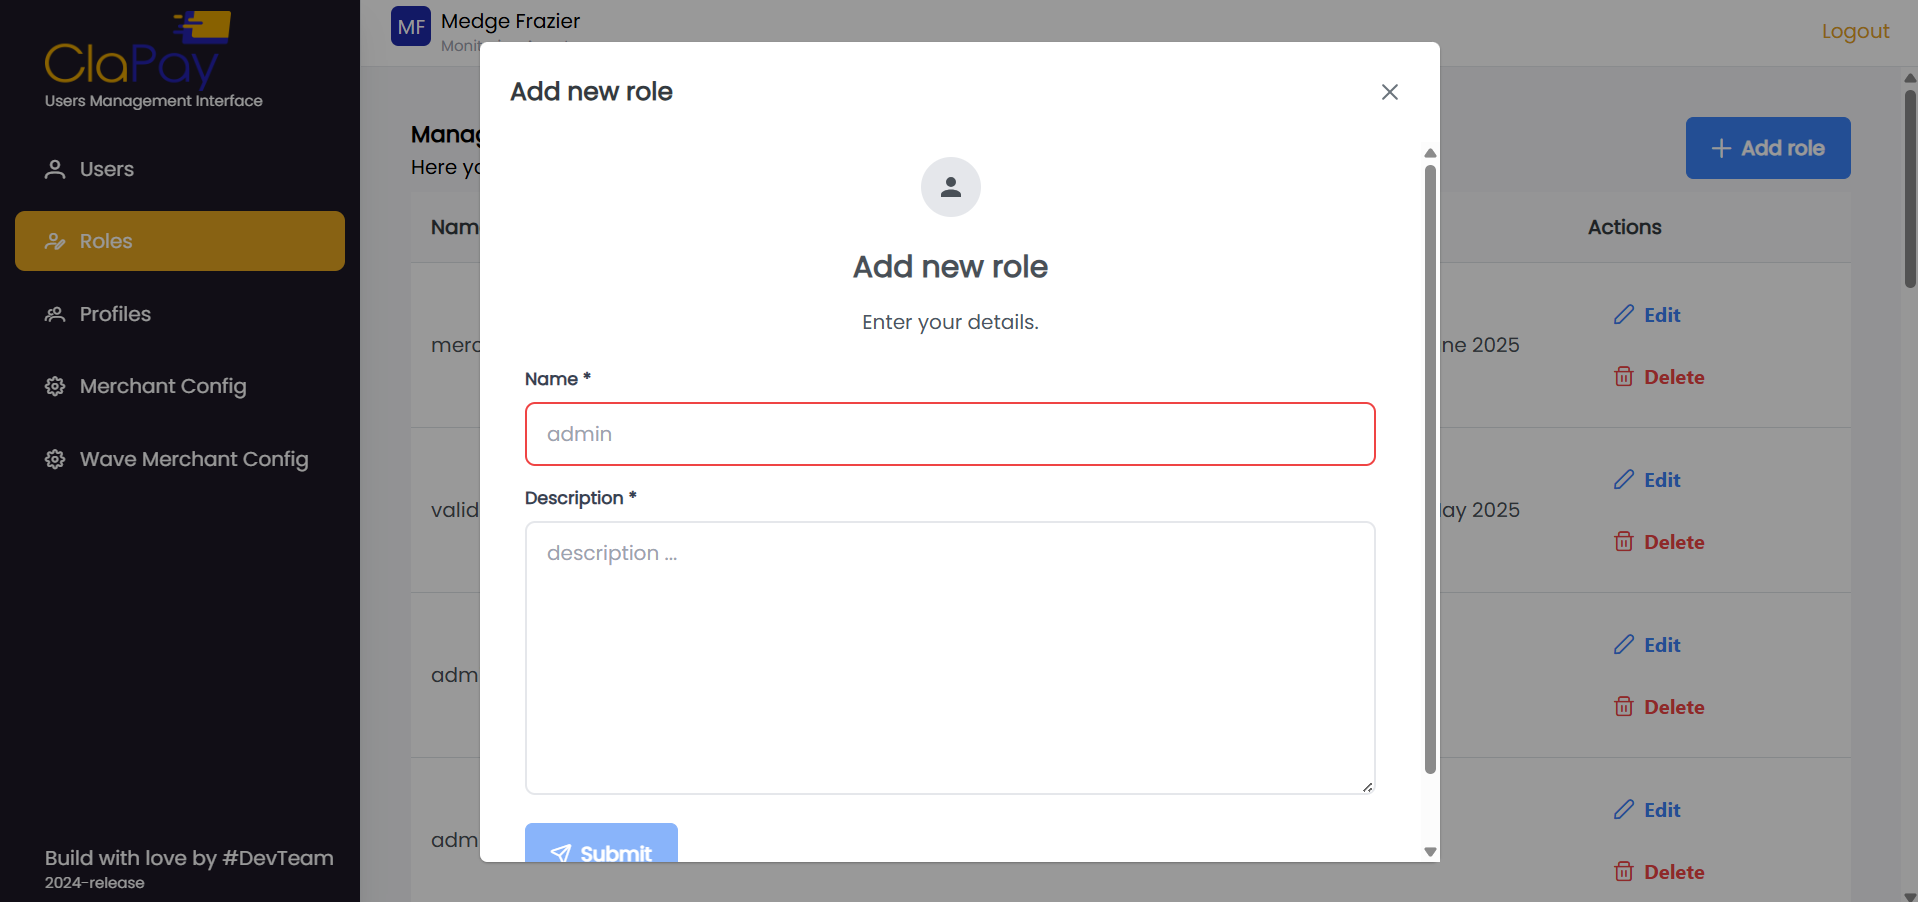
Task: Click the plus icon on the Add role button
Action: (1721, 148)
